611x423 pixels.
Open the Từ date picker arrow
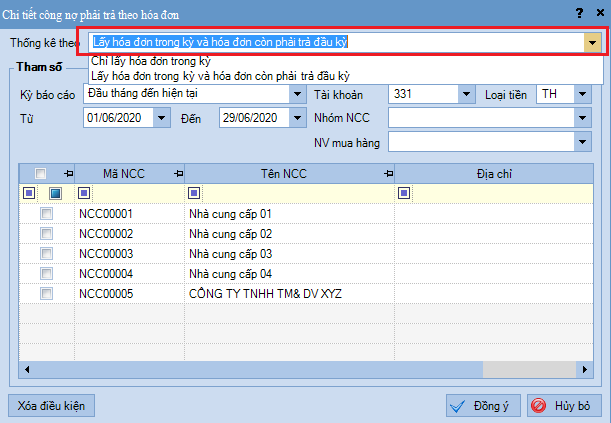[x=161, y=118]
